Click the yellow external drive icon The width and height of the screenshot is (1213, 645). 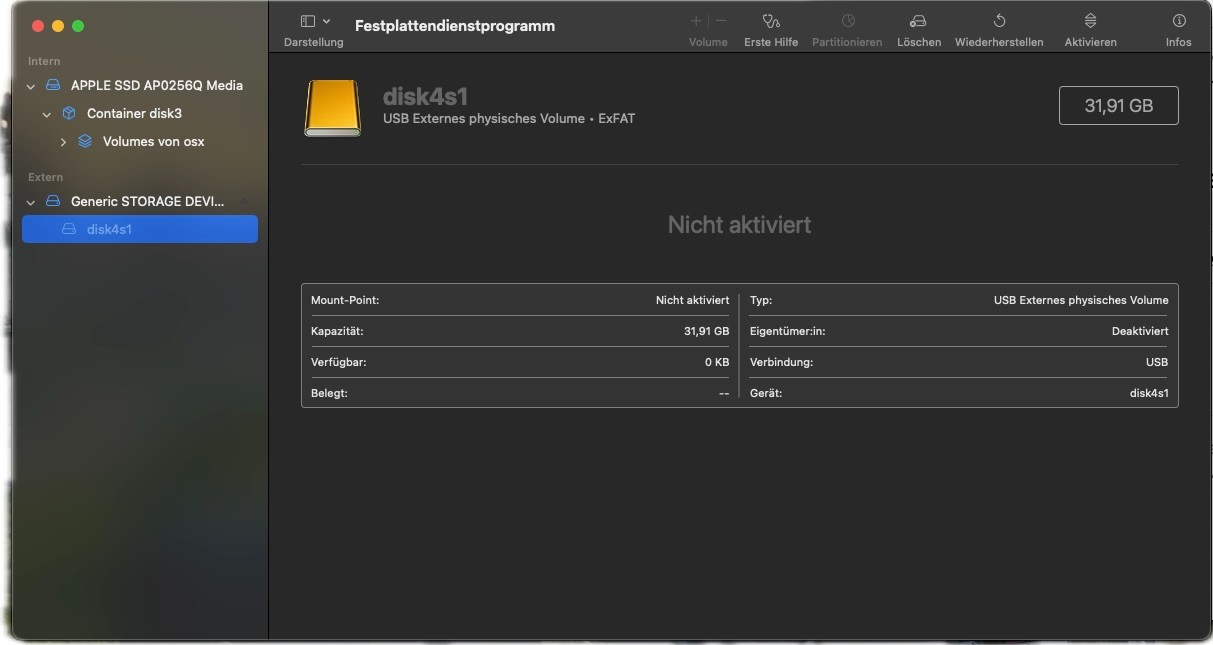[x=332, y=108]
